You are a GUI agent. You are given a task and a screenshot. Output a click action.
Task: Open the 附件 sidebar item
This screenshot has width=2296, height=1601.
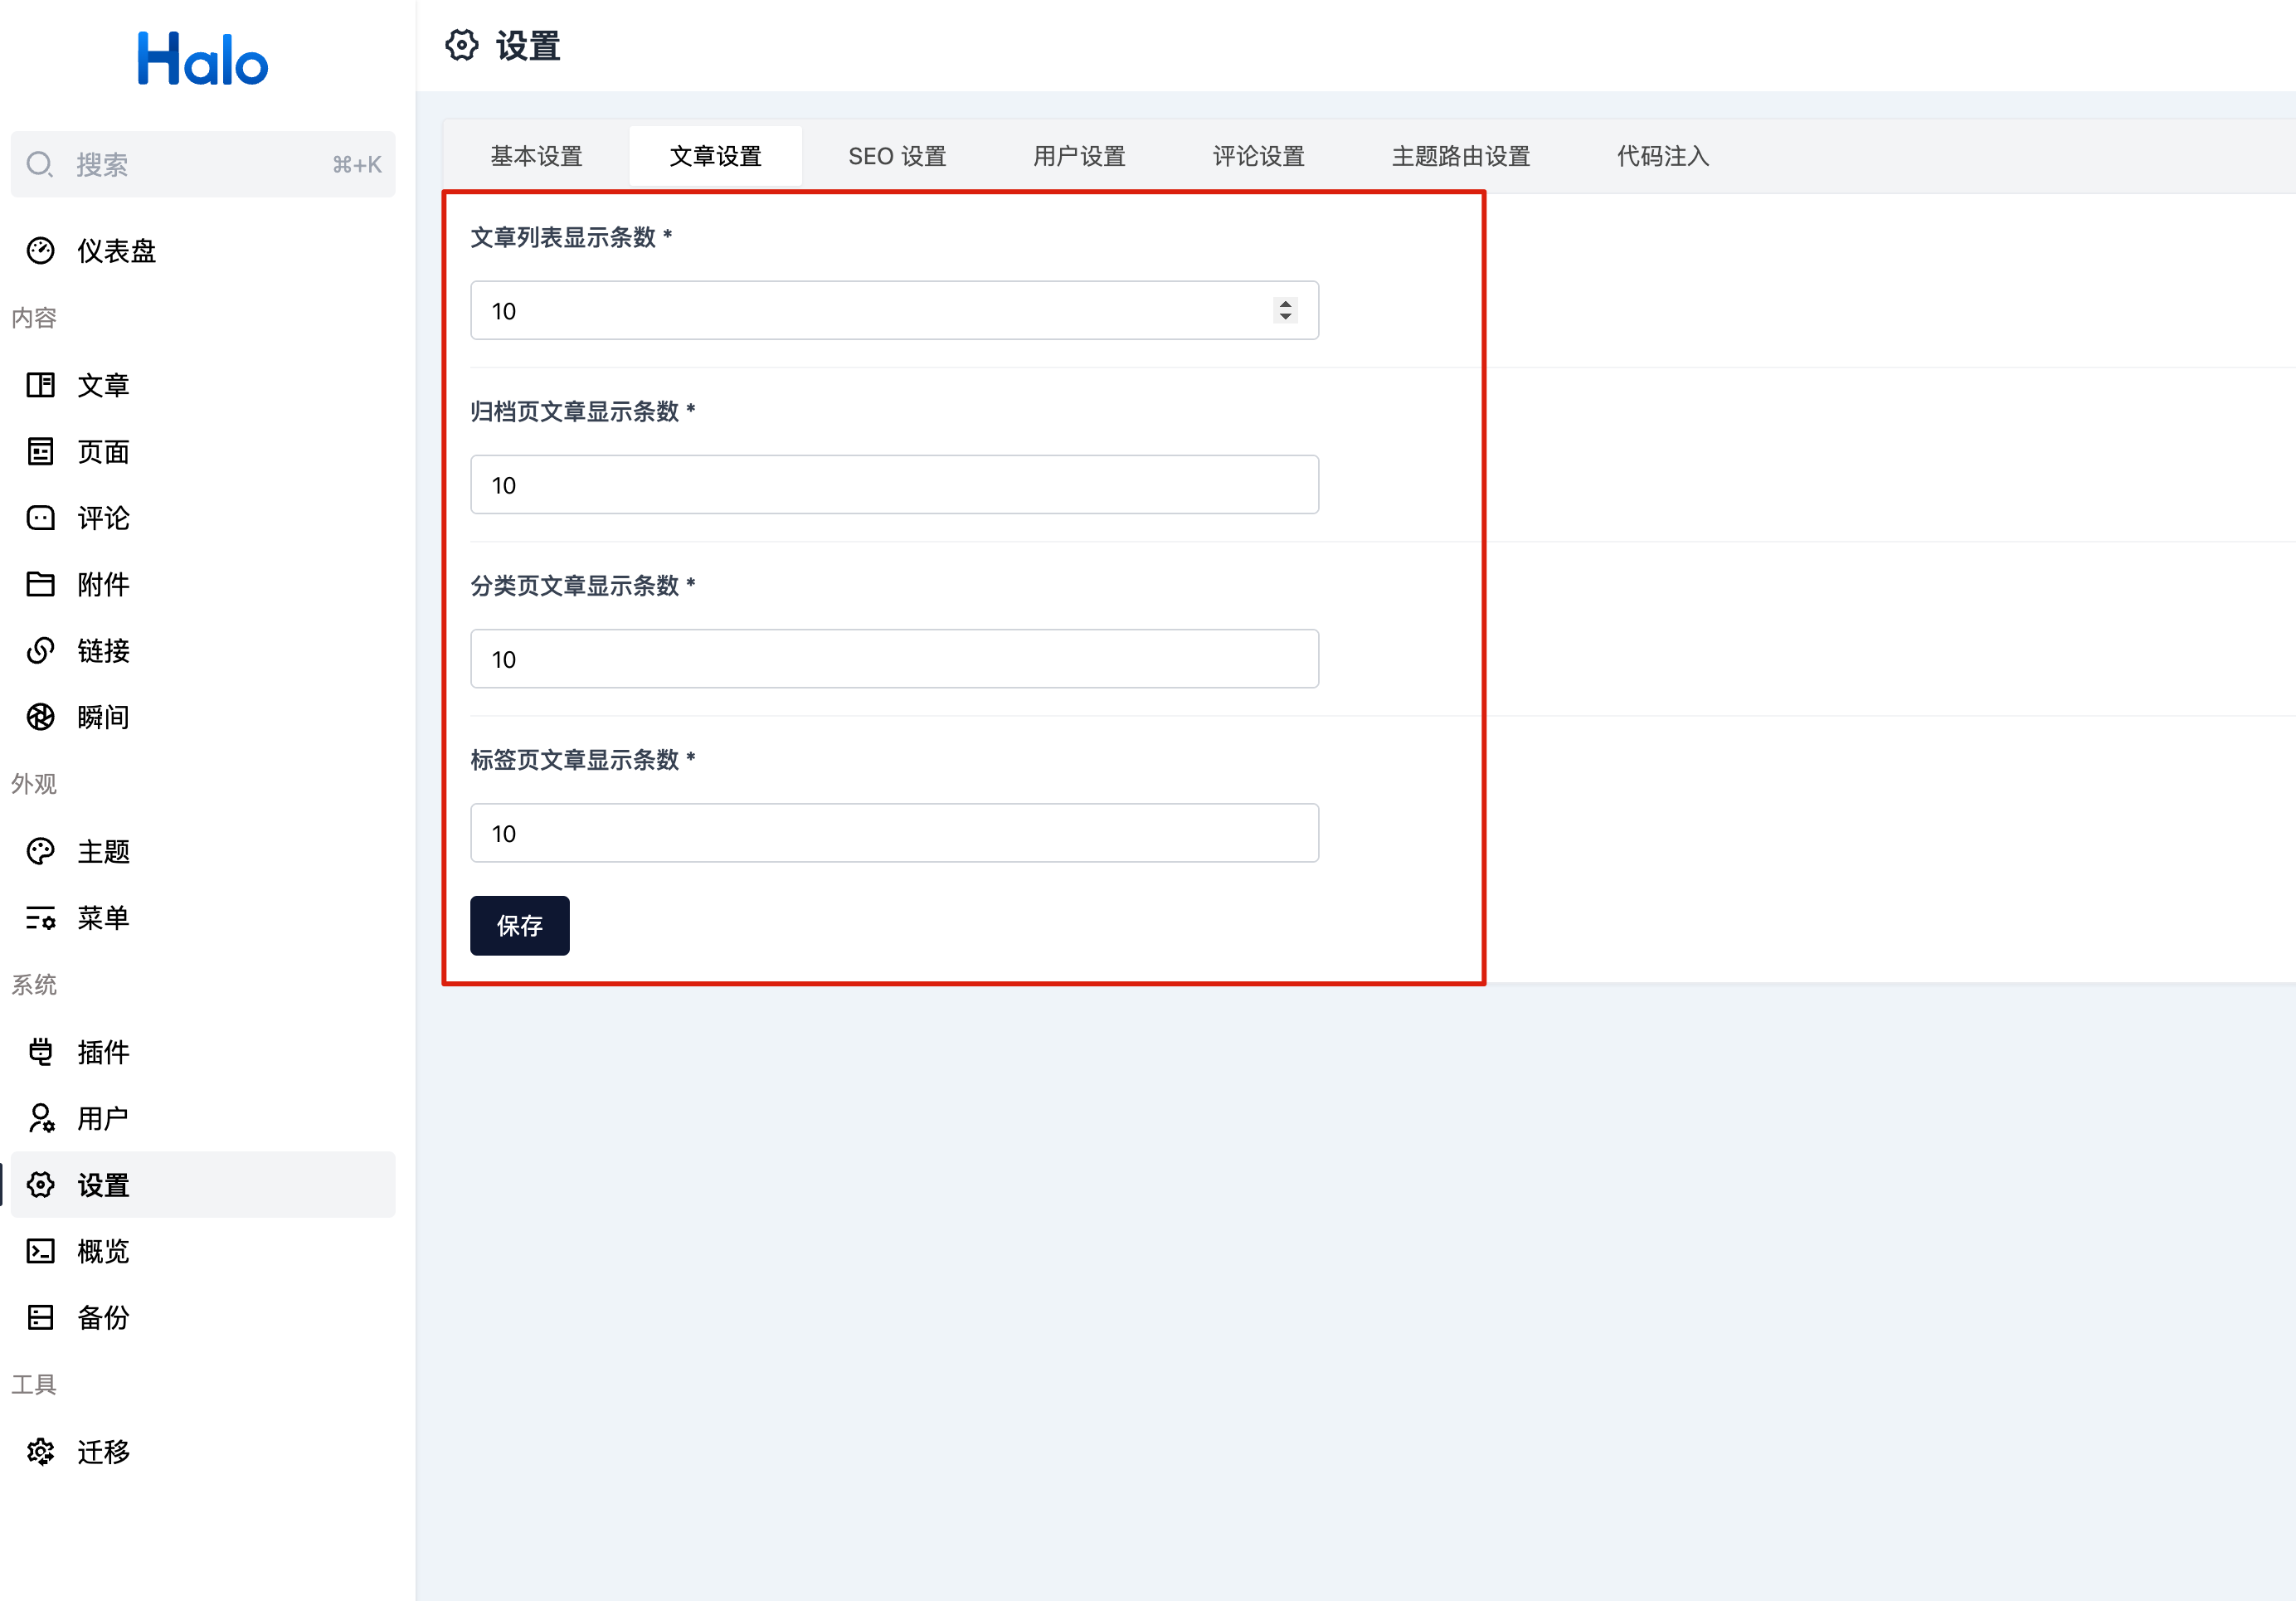(203, 584)
